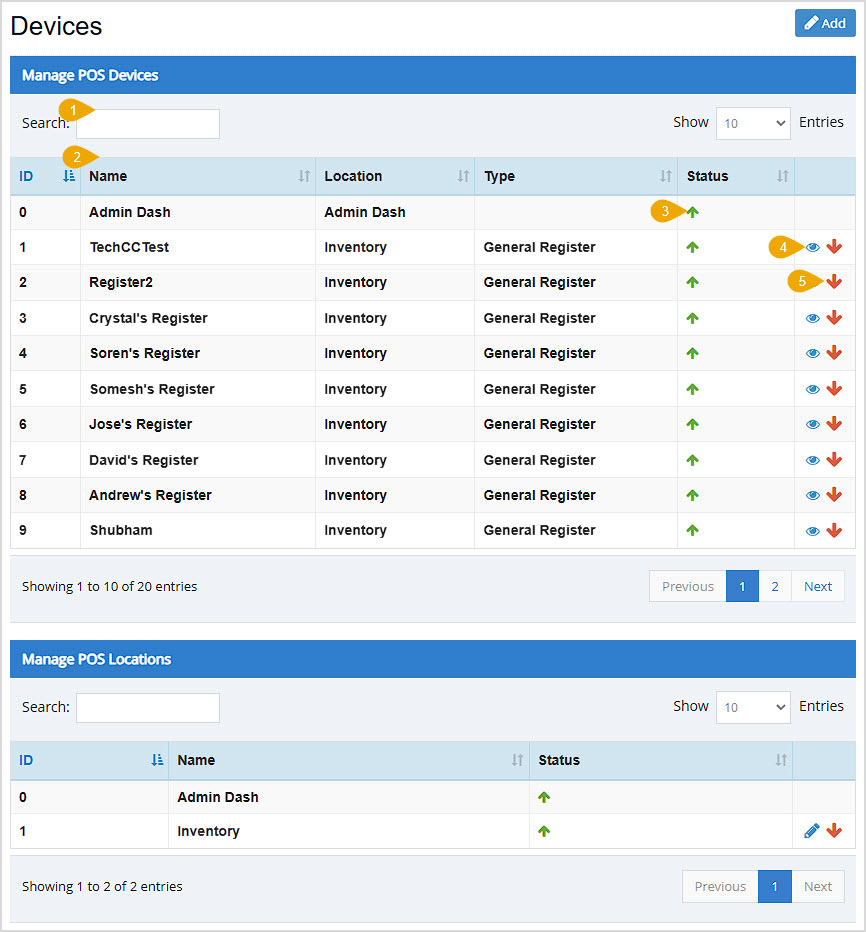Viewport: 866px width, 932px height.
Task: Click the green up arrow for Inventory location
Action: (545, 830)
